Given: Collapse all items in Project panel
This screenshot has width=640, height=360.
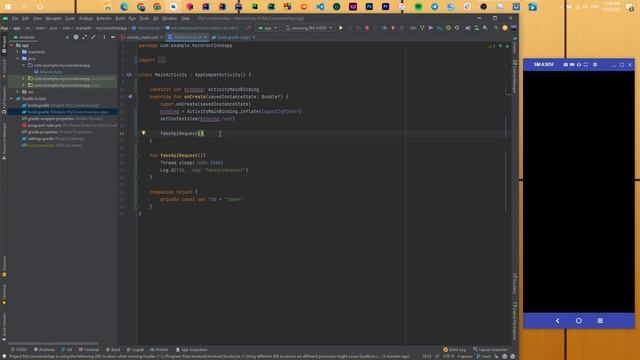Looking at the screenshot, I should 93,37.
